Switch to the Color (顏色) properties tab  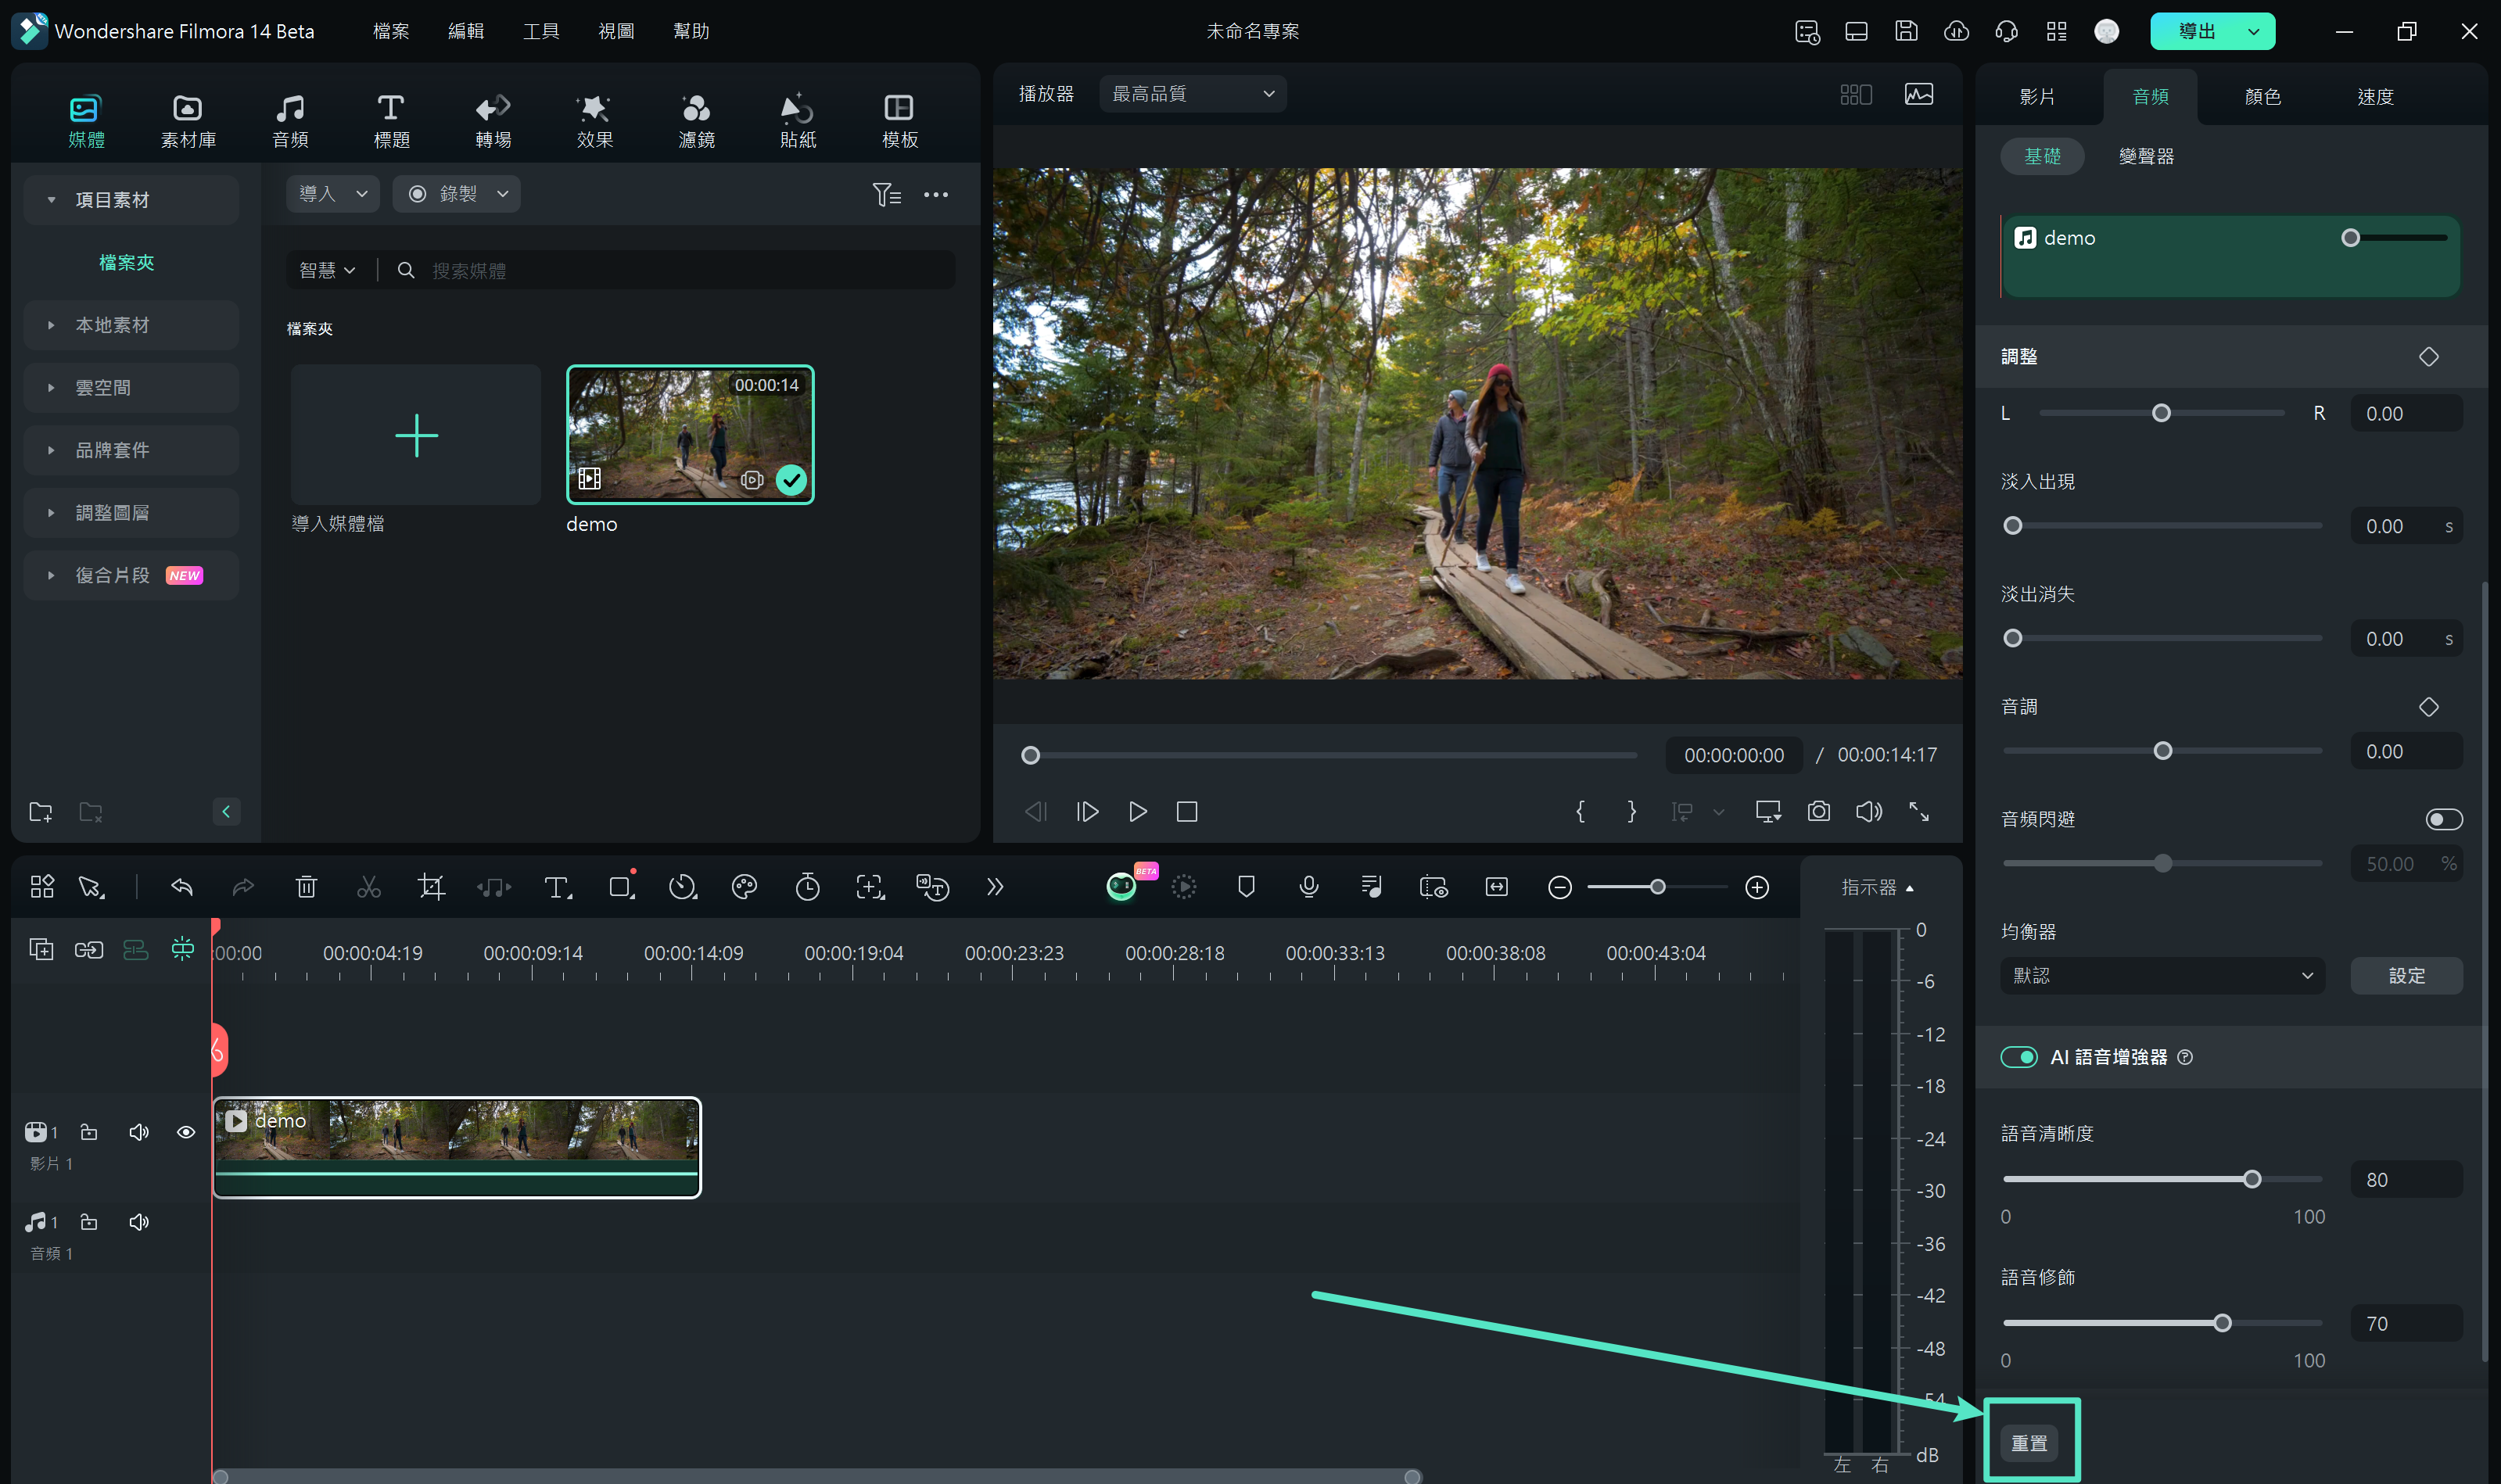point(2262,97)
